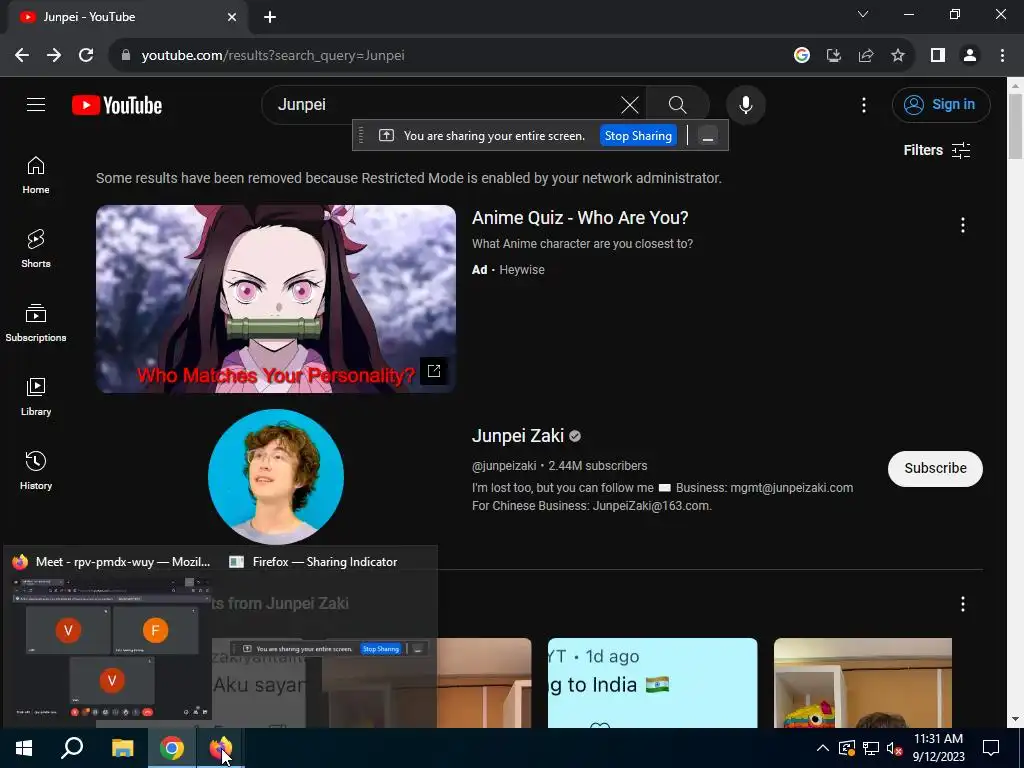Click the @junpeizaki handle text
The image size is (1024, 768).
504,466
